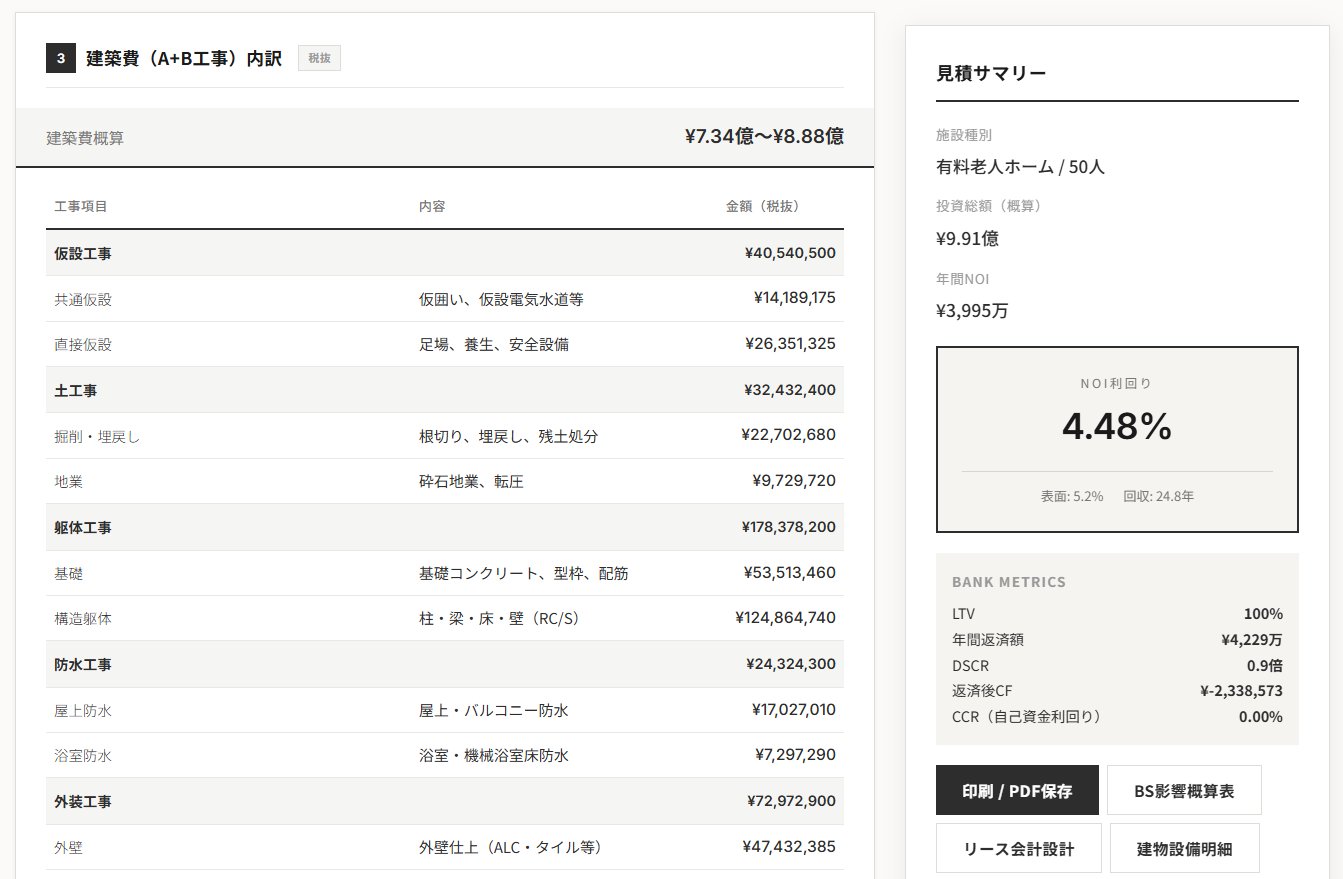Click the 印刷 / PDF保存 button

tap(1017, 790)
